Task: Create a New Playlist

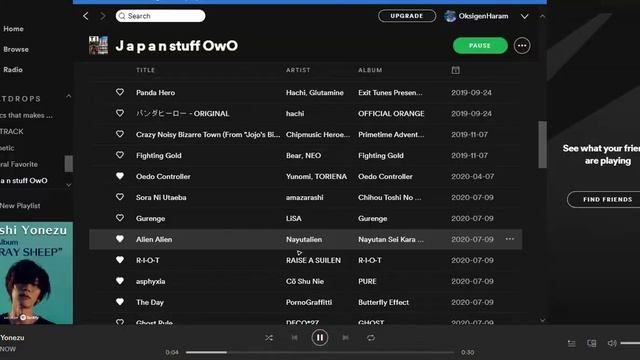Action: tap(20, 206)
